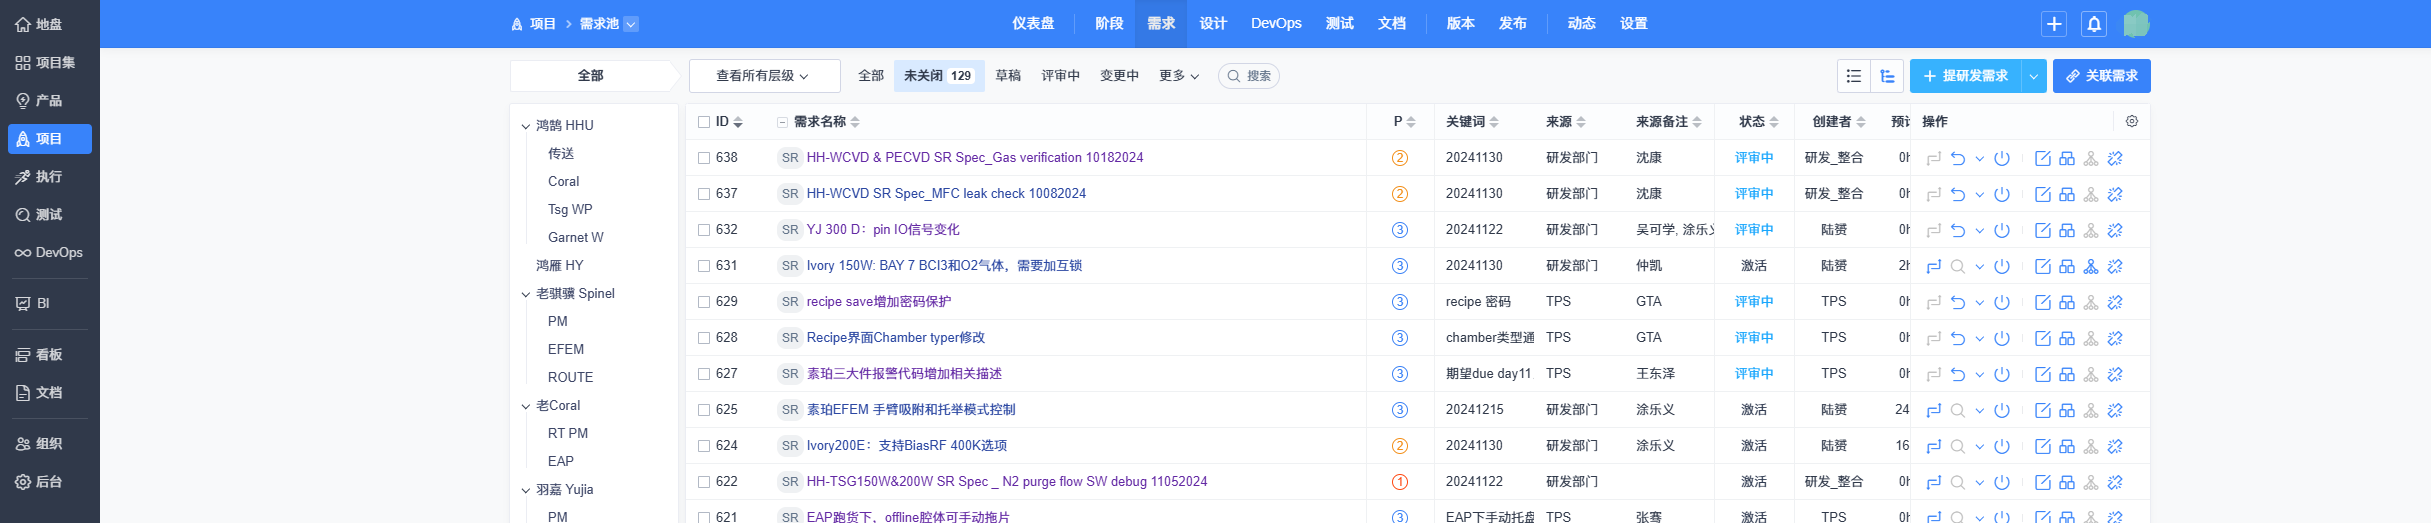Viewport: 2431px width, 523px height.
Task: Expand the 更多 filter dropdown
Action: (x=1178, y=76)
